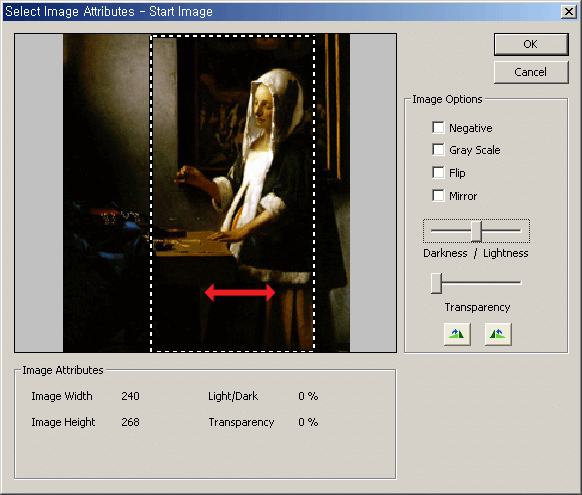Enable the Negative checkbox
This screenshot has height=495, width=582.
tap(438, 128)
